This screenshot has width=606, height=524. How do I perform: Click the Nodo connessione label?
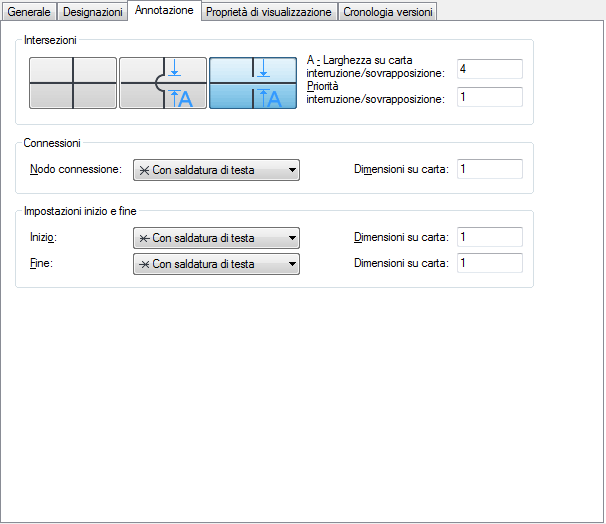(76, 170)
